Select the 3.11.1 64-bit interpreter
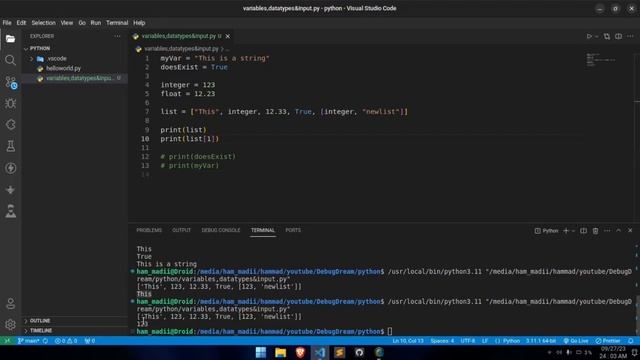 [541, 341]
